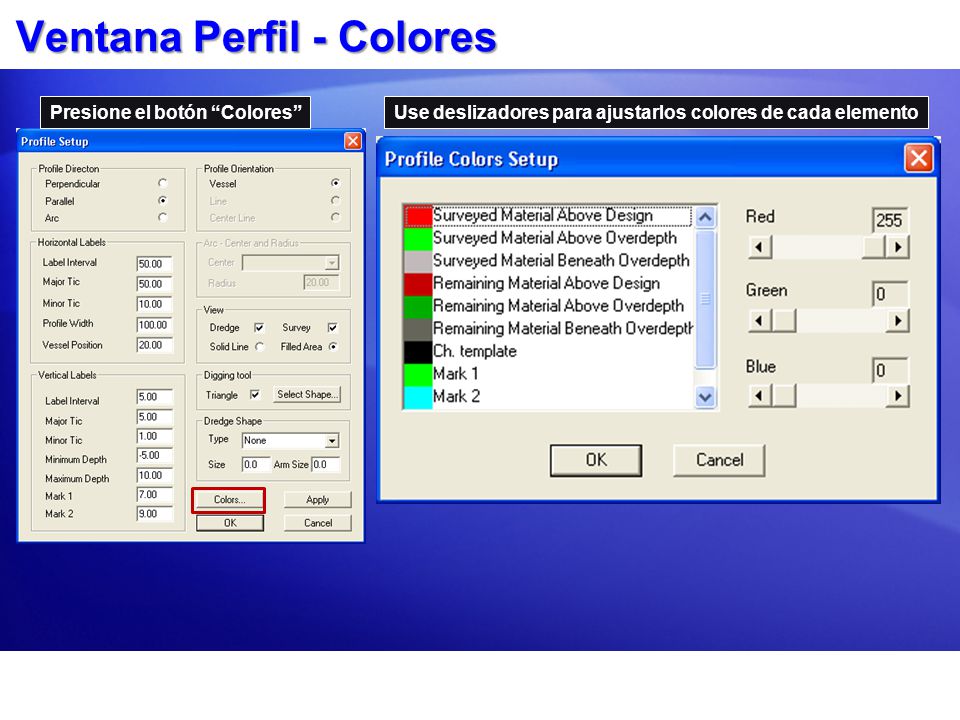Click the color list scroll up arrow
This screenshot has height=720, width=960.
coord(705,217)
